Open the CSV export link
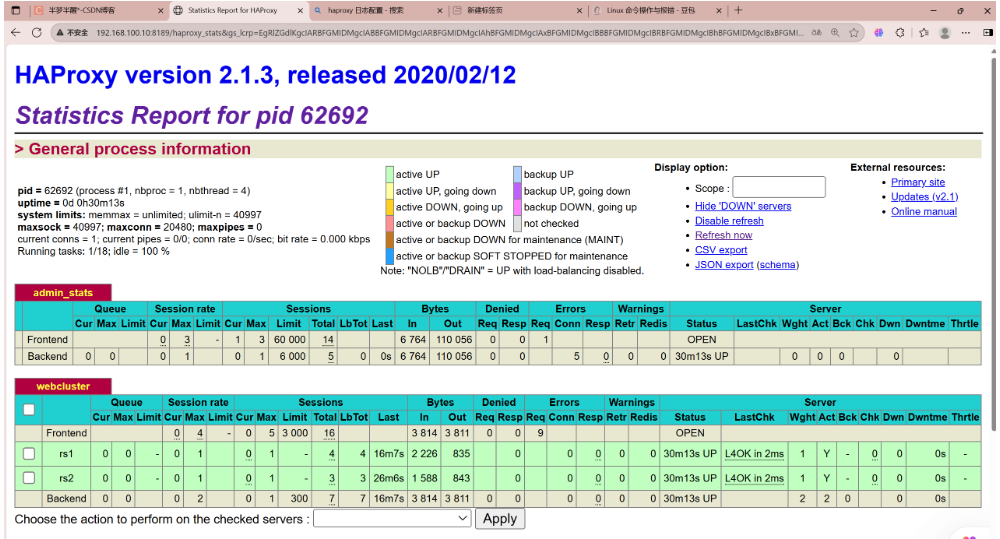This screenshot has height=539, width=1000. [721, 250]
